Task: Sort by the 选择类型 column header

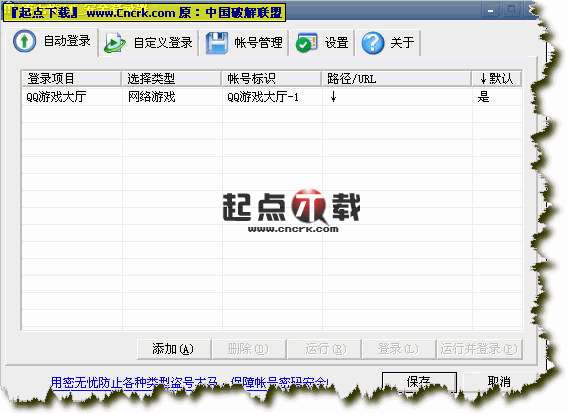Action: pos(171,78)
